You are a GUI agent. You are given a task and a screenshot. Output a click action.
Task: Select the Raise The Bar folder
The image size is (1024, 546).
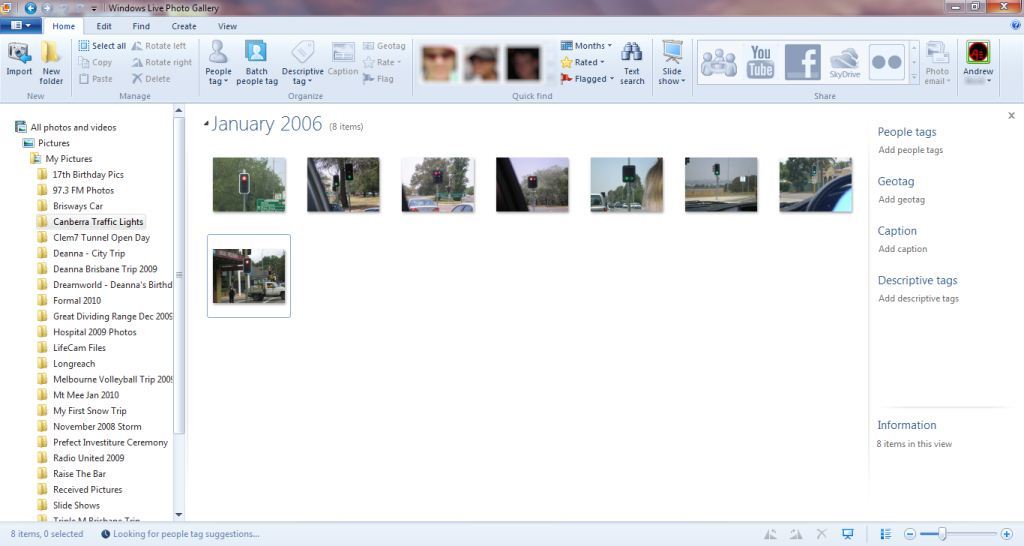(79, 474)
